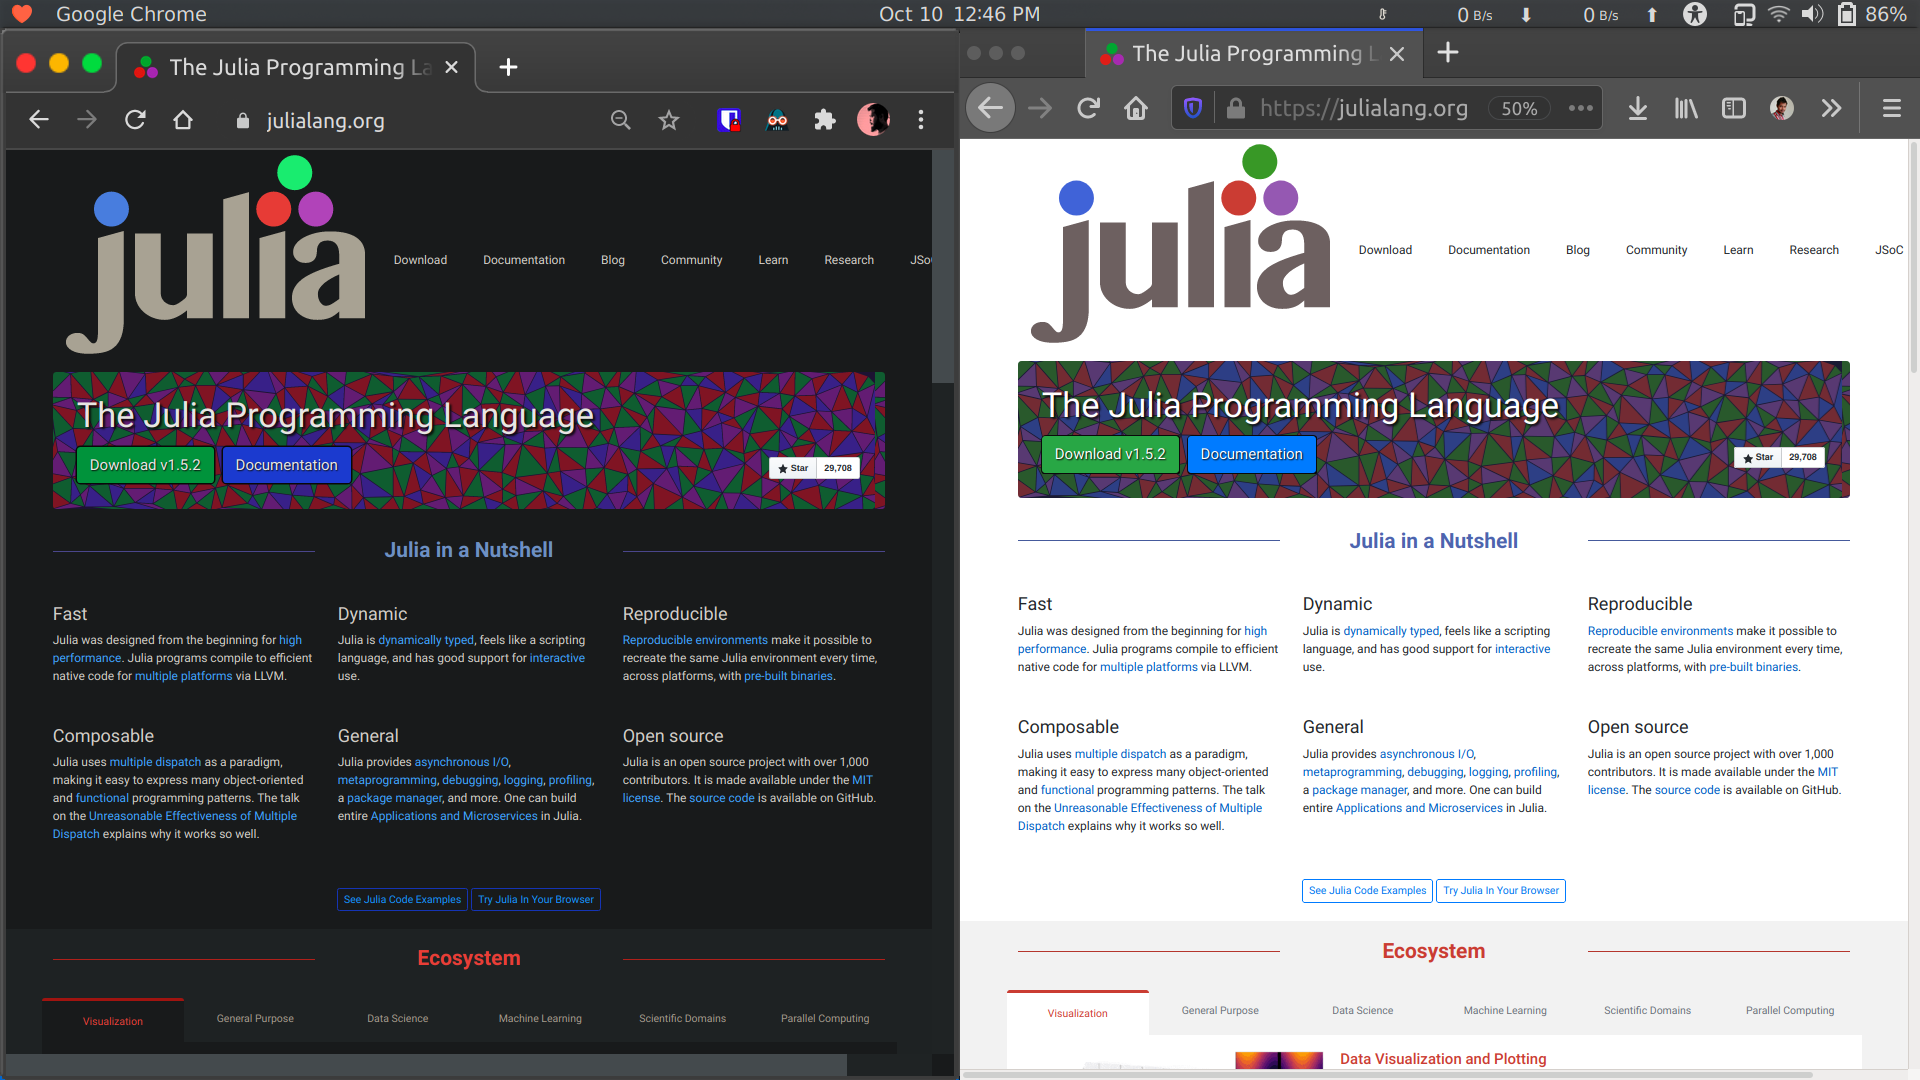This screenshot has width=1920, height=1080.
Task: Click Chrome page vertical scrollbar
Action: (943, 266)
